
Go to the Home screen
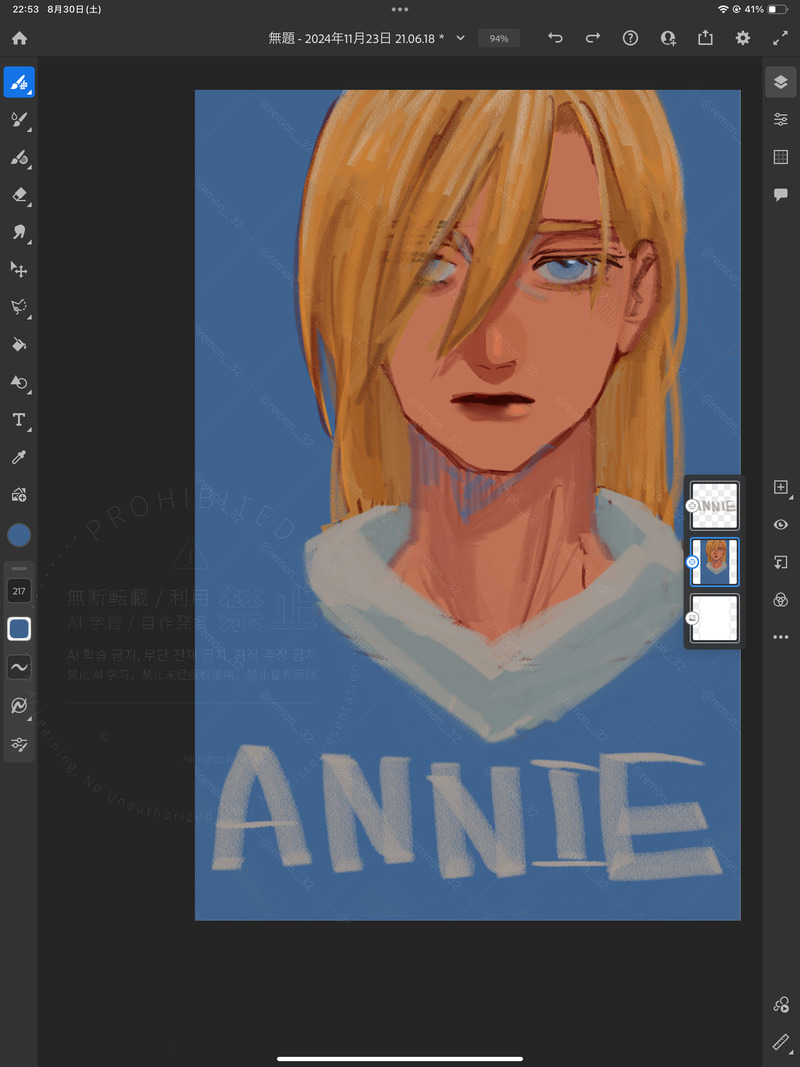tap(19, 38)
